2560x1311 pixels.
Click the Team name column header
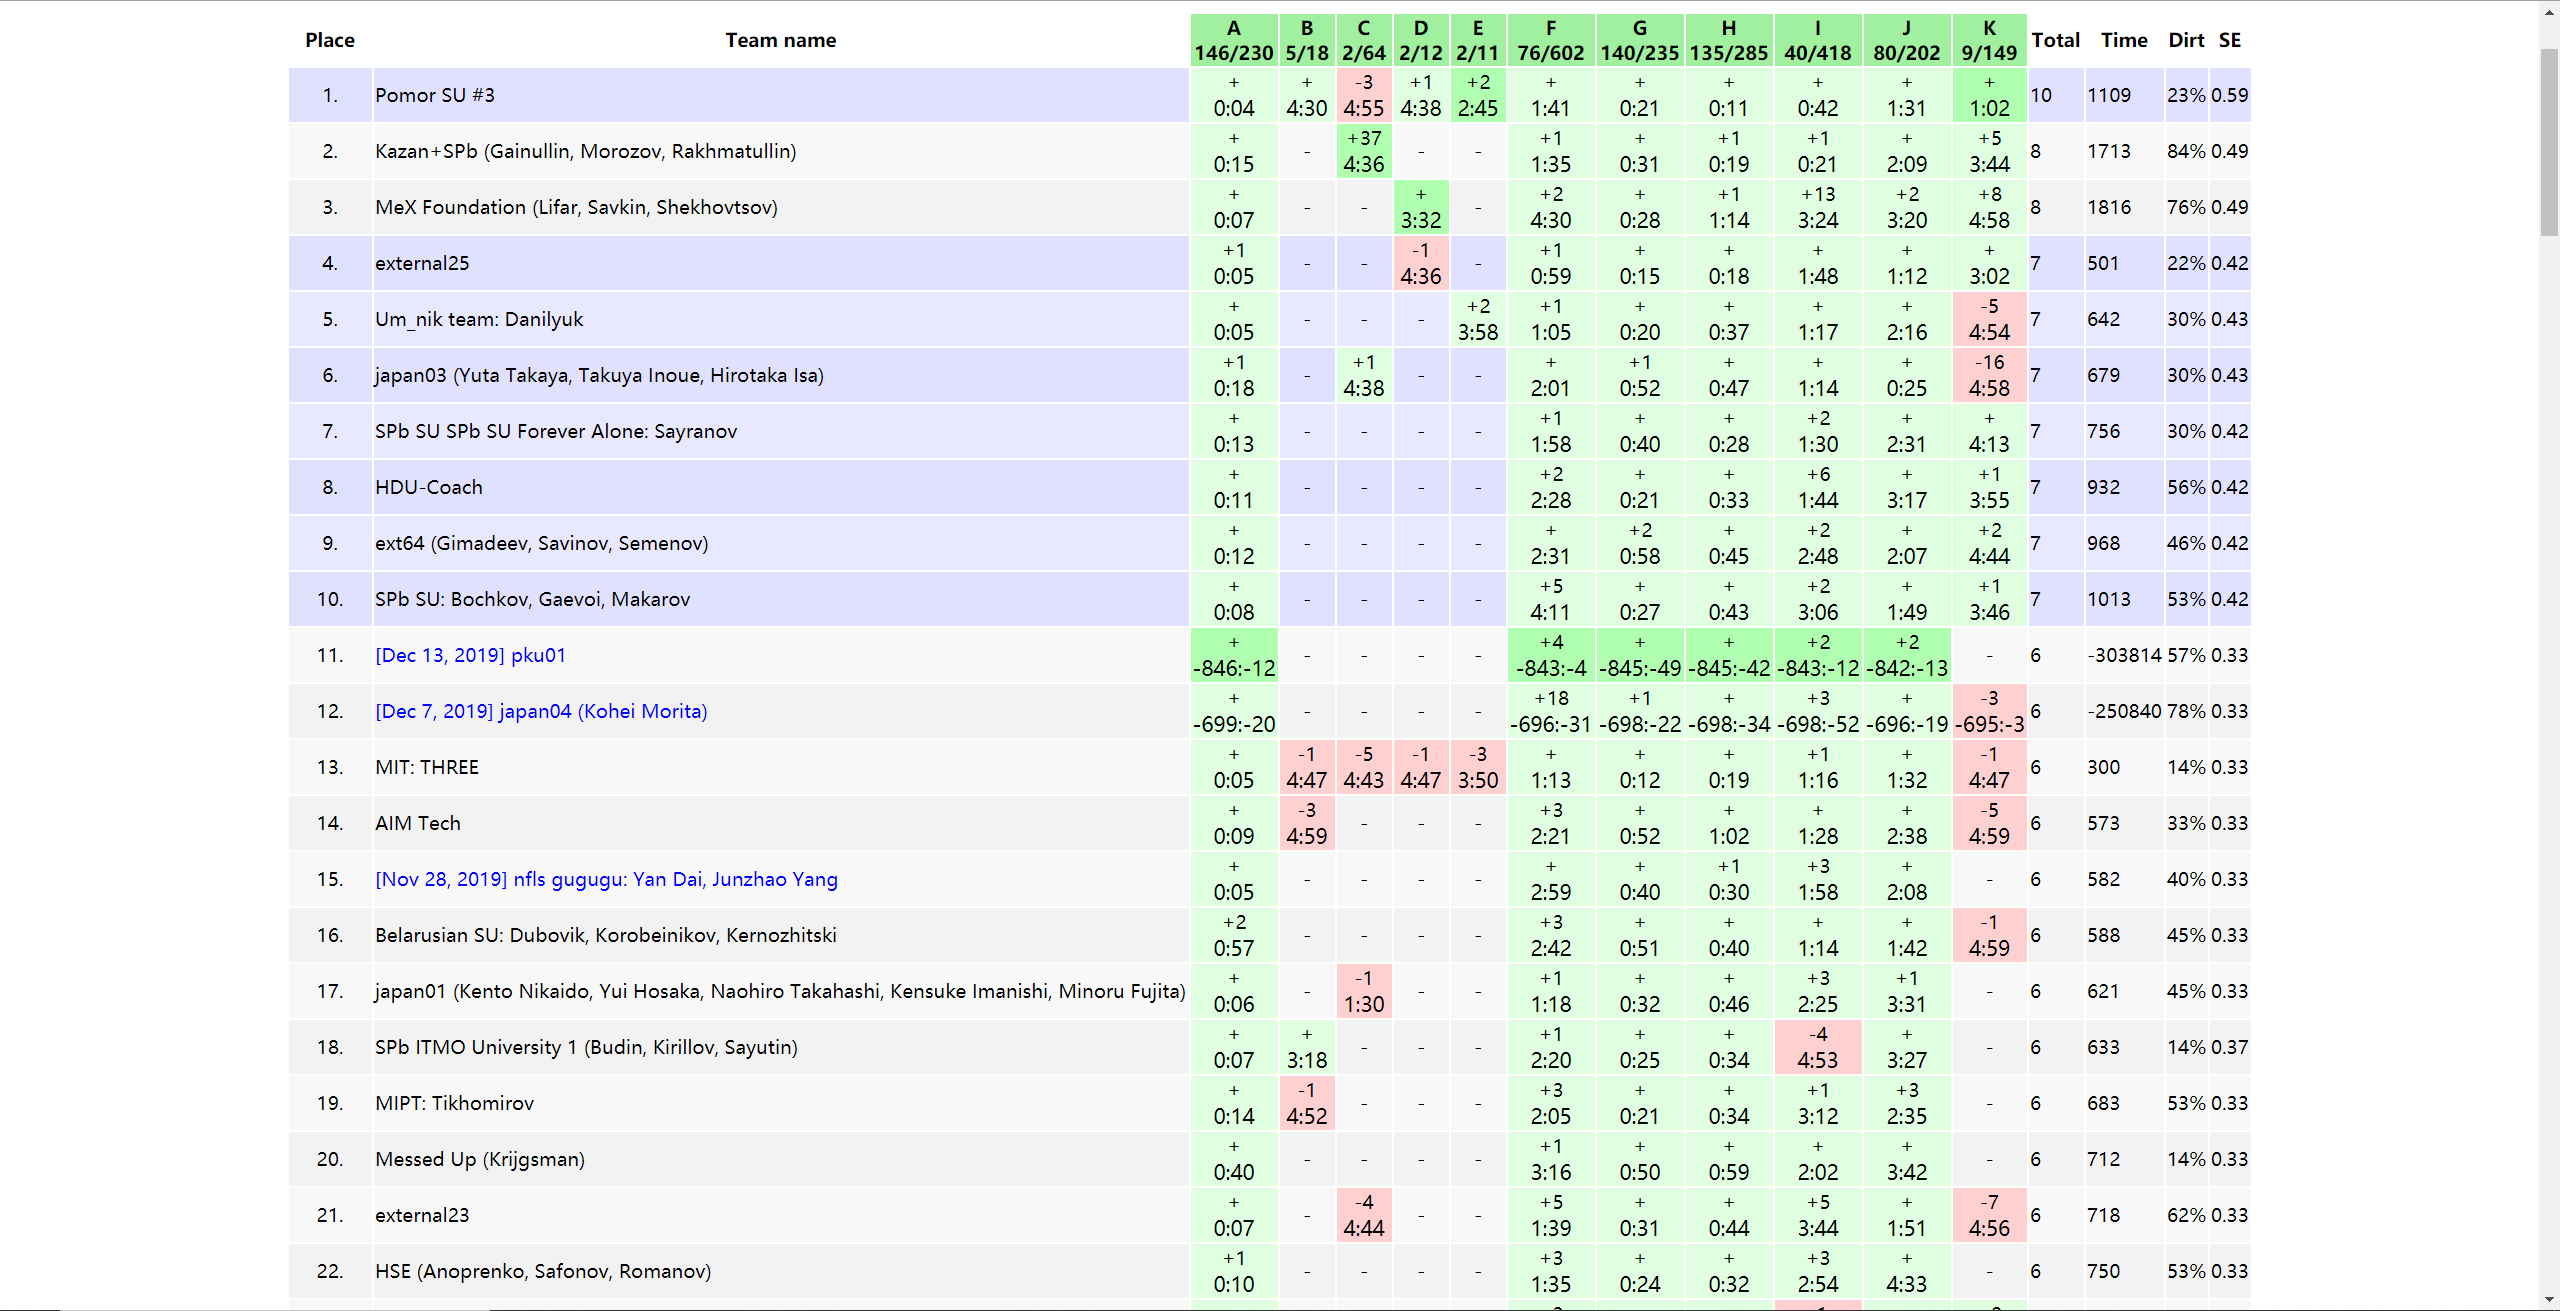pos(780,40)
